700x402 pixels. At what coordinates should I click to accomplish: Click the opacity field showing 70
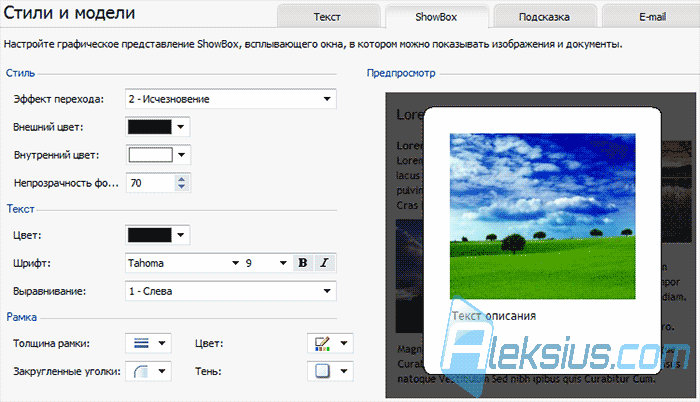pyautogui.click(x=150, y=183)
